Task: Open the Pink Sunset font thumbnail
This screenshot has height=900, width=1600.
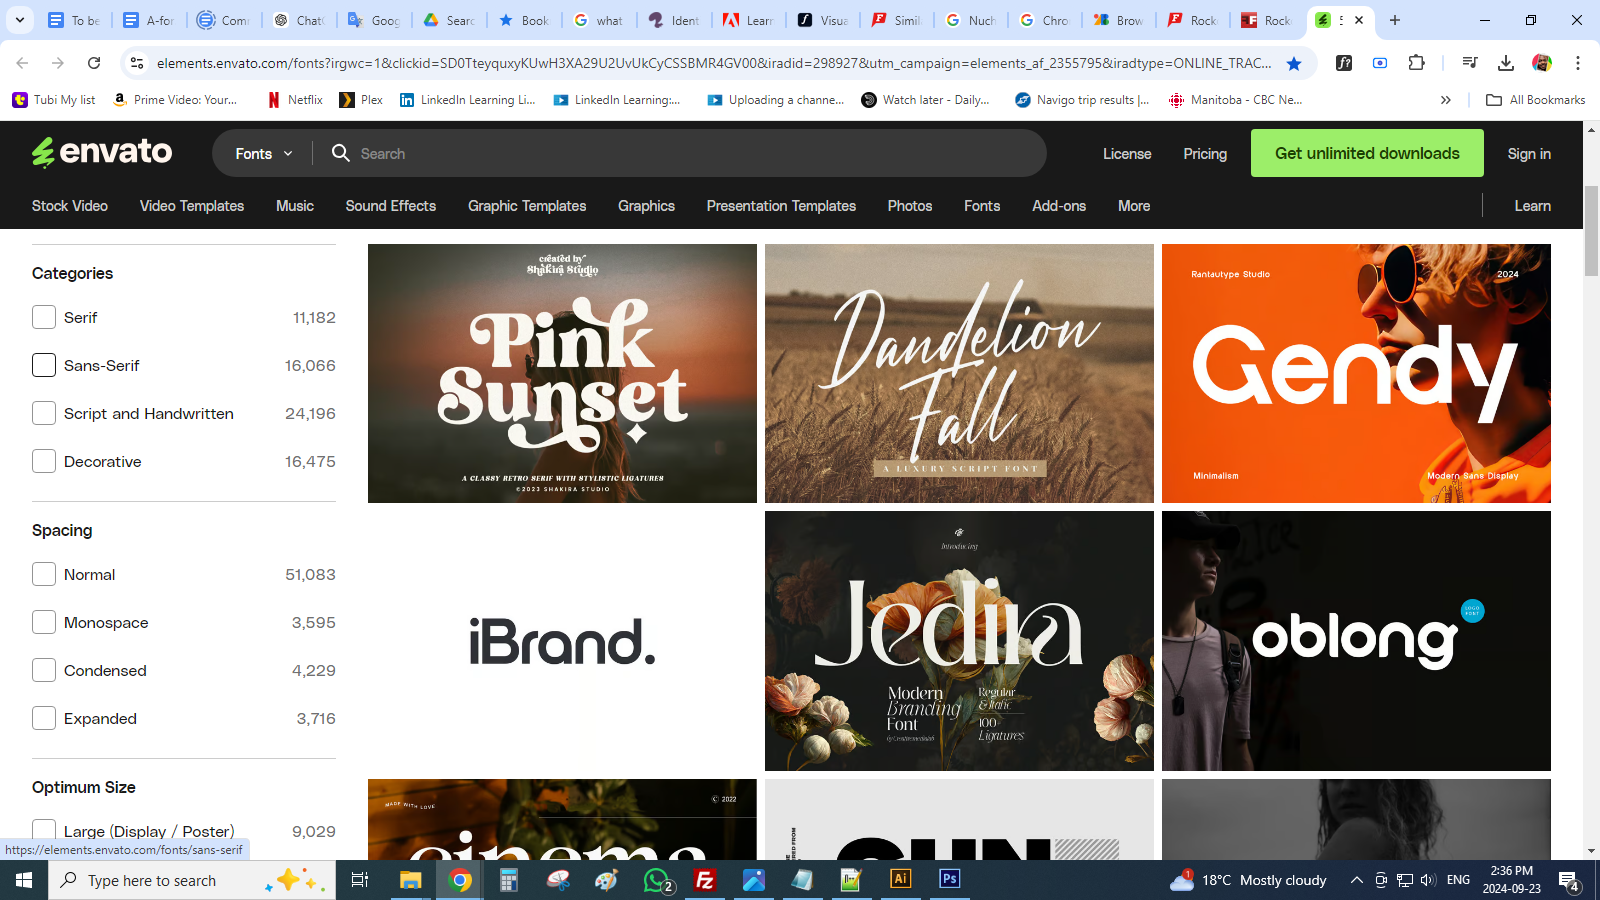Action: click(x=562, y=373)
